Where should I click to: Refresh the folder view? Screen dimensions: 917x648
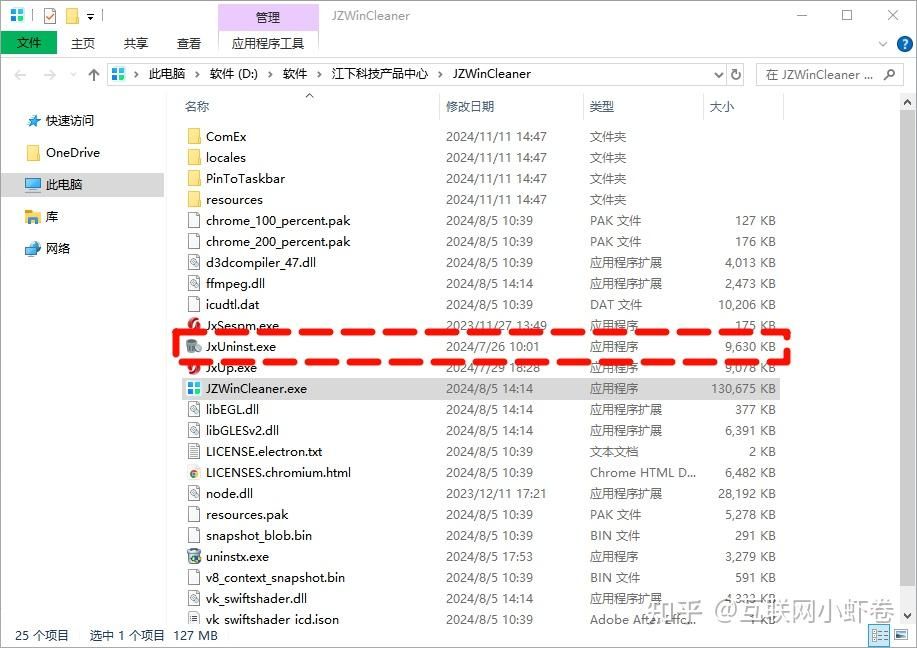[736, 74]
